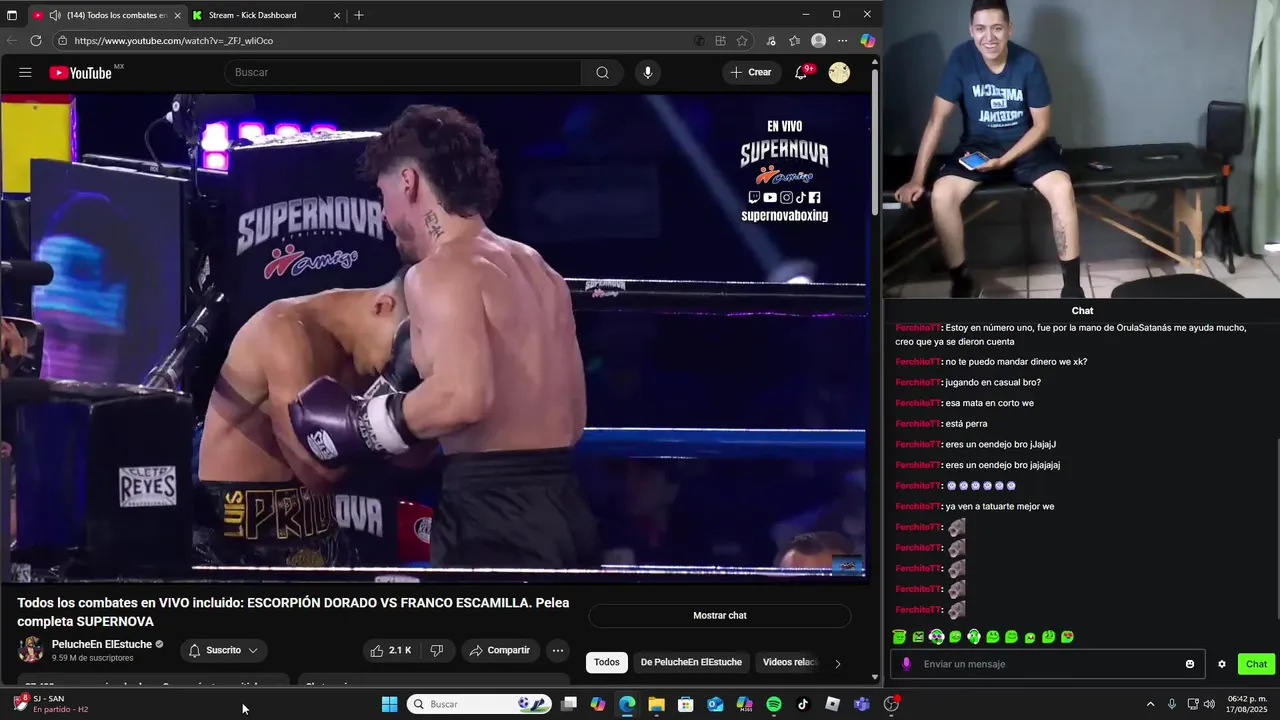Open PelucheEn ElEstuche channel name link
The width and height of the screenshot is (1280, 720).
[102, 644]
